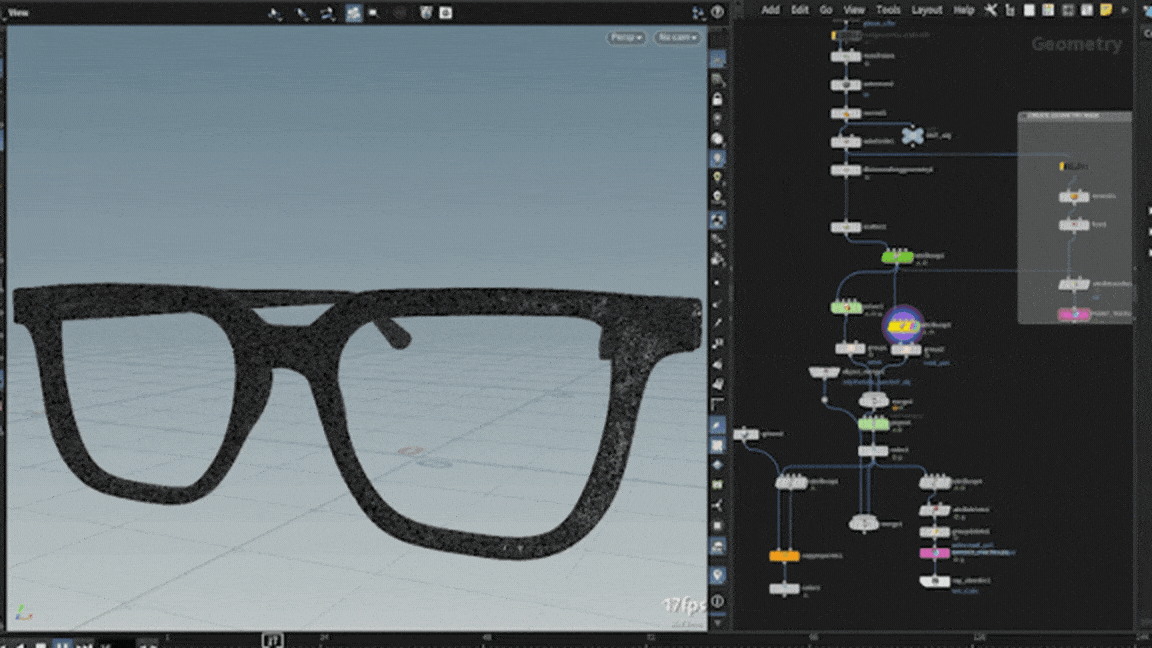
Task: Select the highlighted yellow node with purple ring
Action: coord(904,326)
